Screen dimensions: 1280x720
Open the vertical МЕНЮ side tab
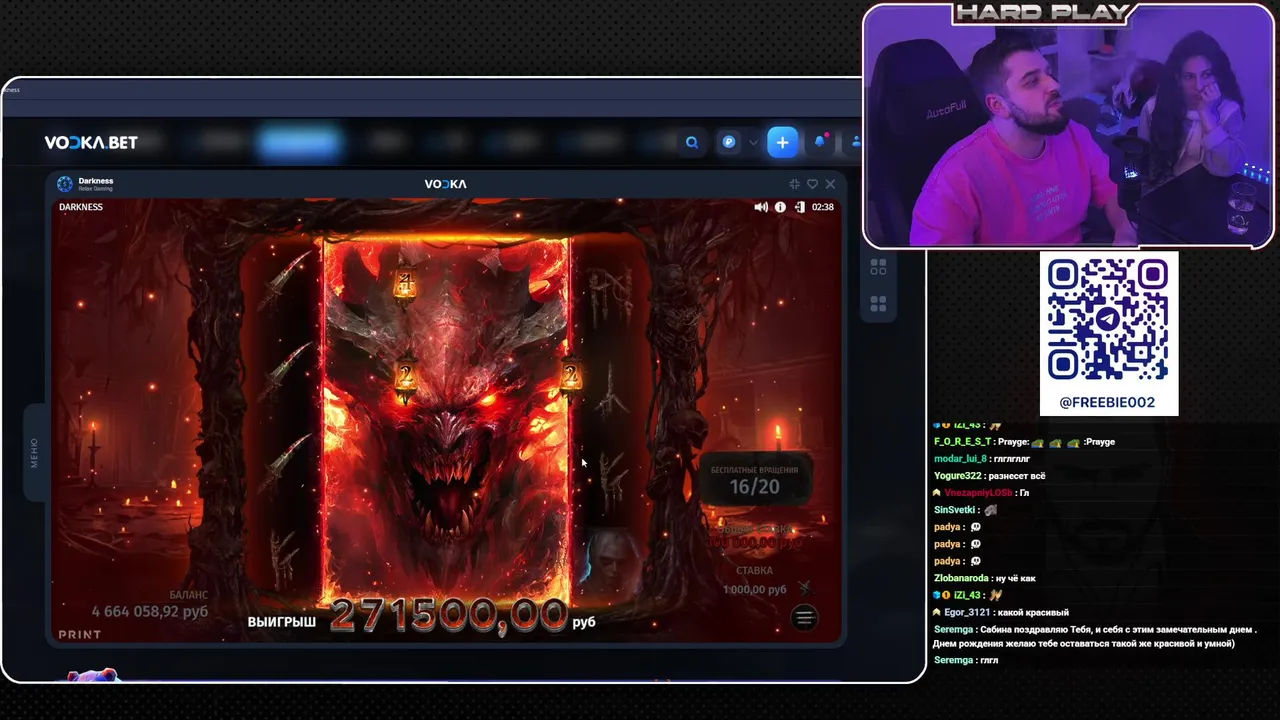tap(34, 453)
